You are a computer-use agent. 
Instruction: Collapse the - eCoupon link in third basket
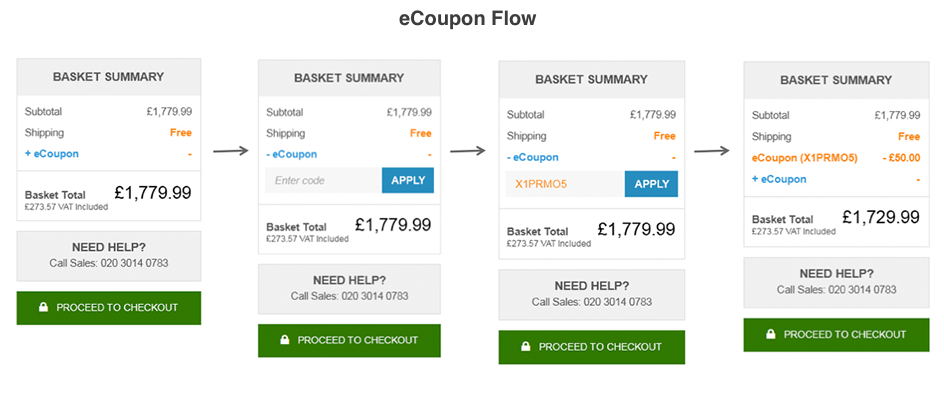(532, 158)
